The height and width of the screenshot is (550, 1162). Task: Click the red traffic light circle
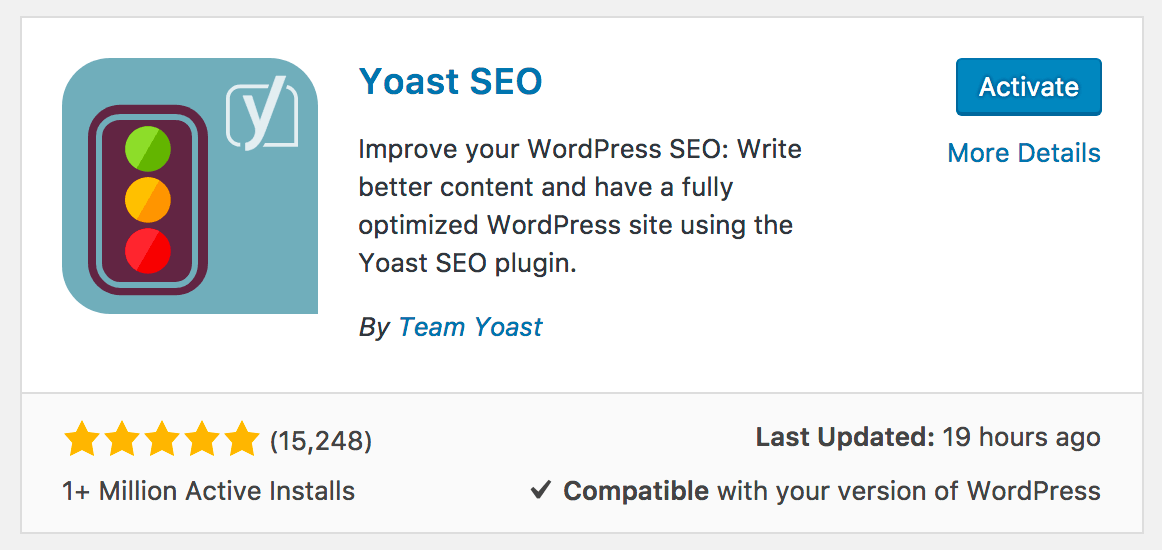(148, 251)
